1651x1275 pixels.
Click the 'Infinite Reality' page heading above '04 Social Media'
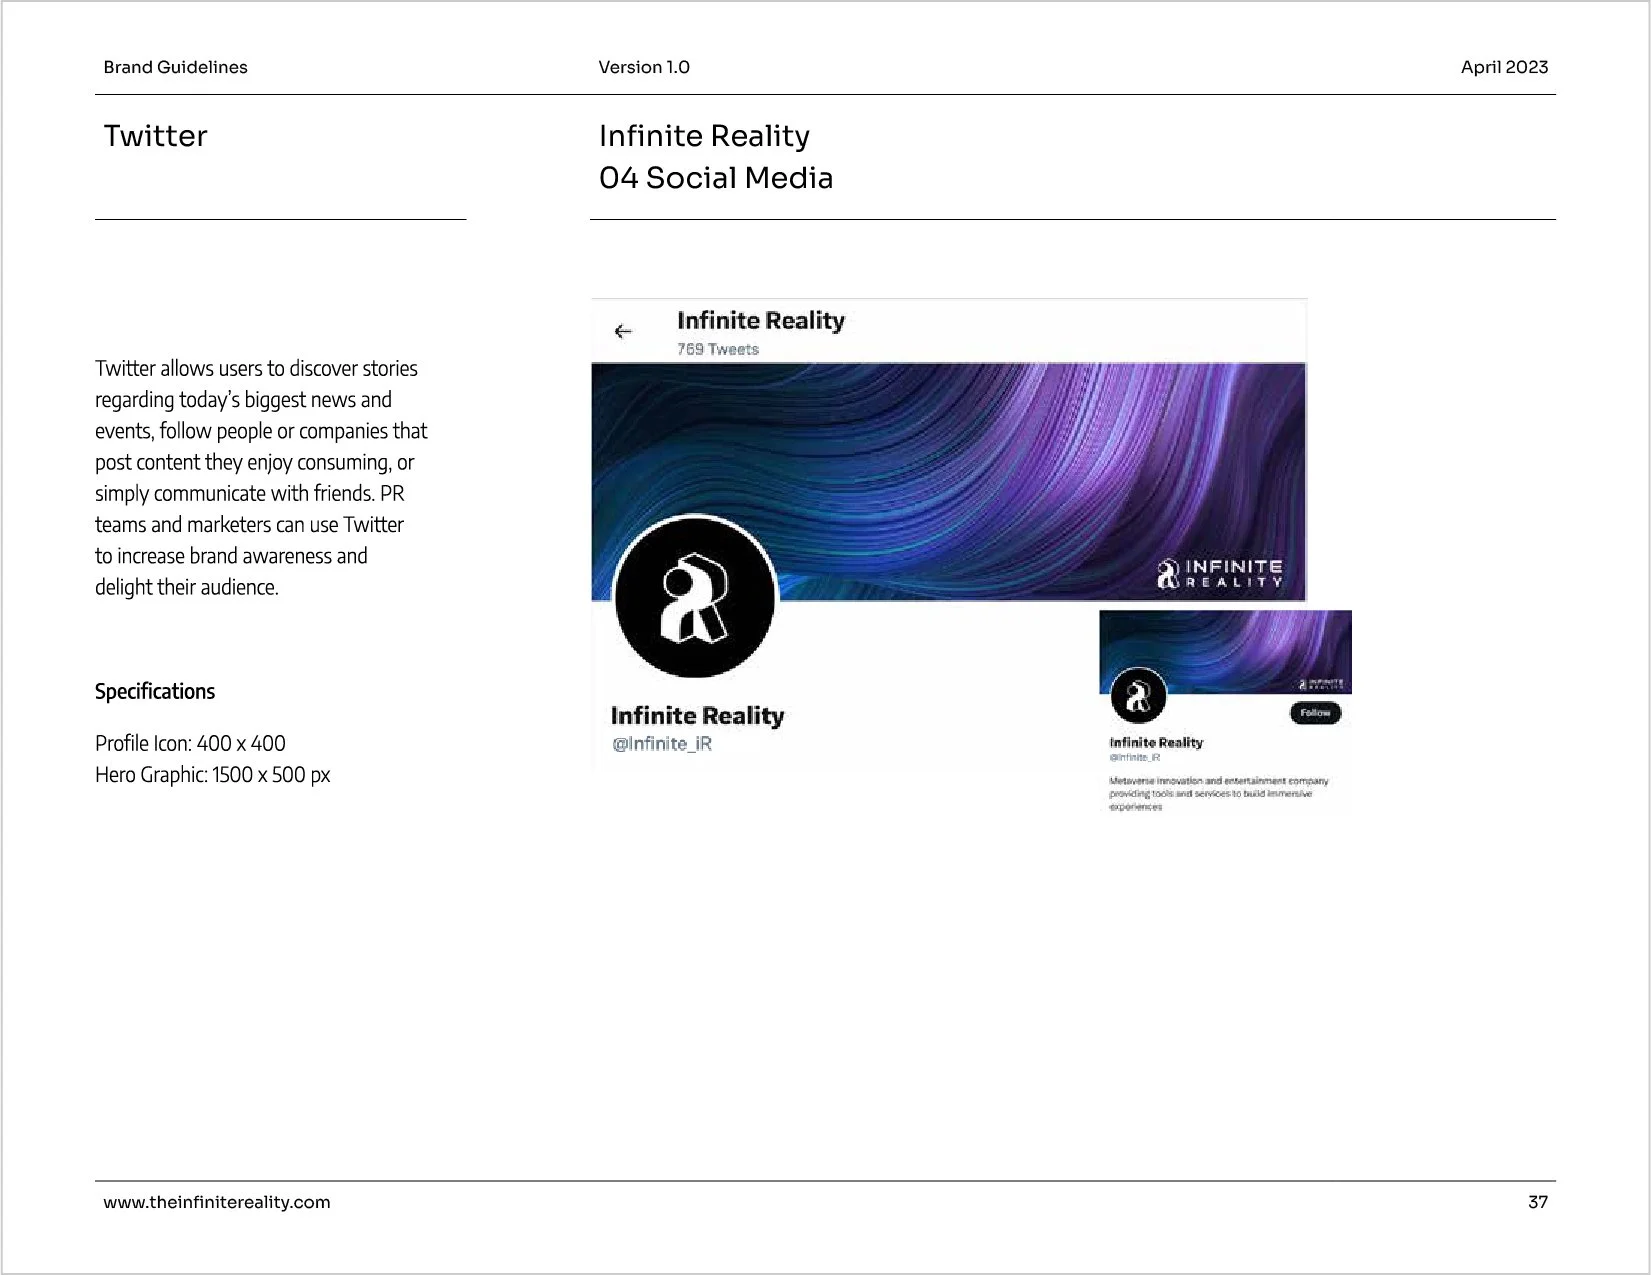click(704, 136)
